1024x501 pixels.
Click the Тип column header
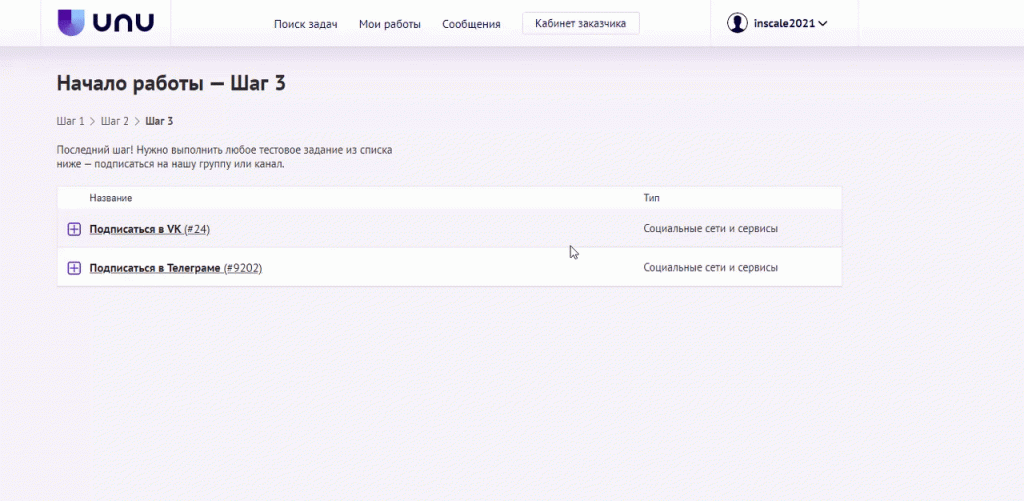[651, 198]
